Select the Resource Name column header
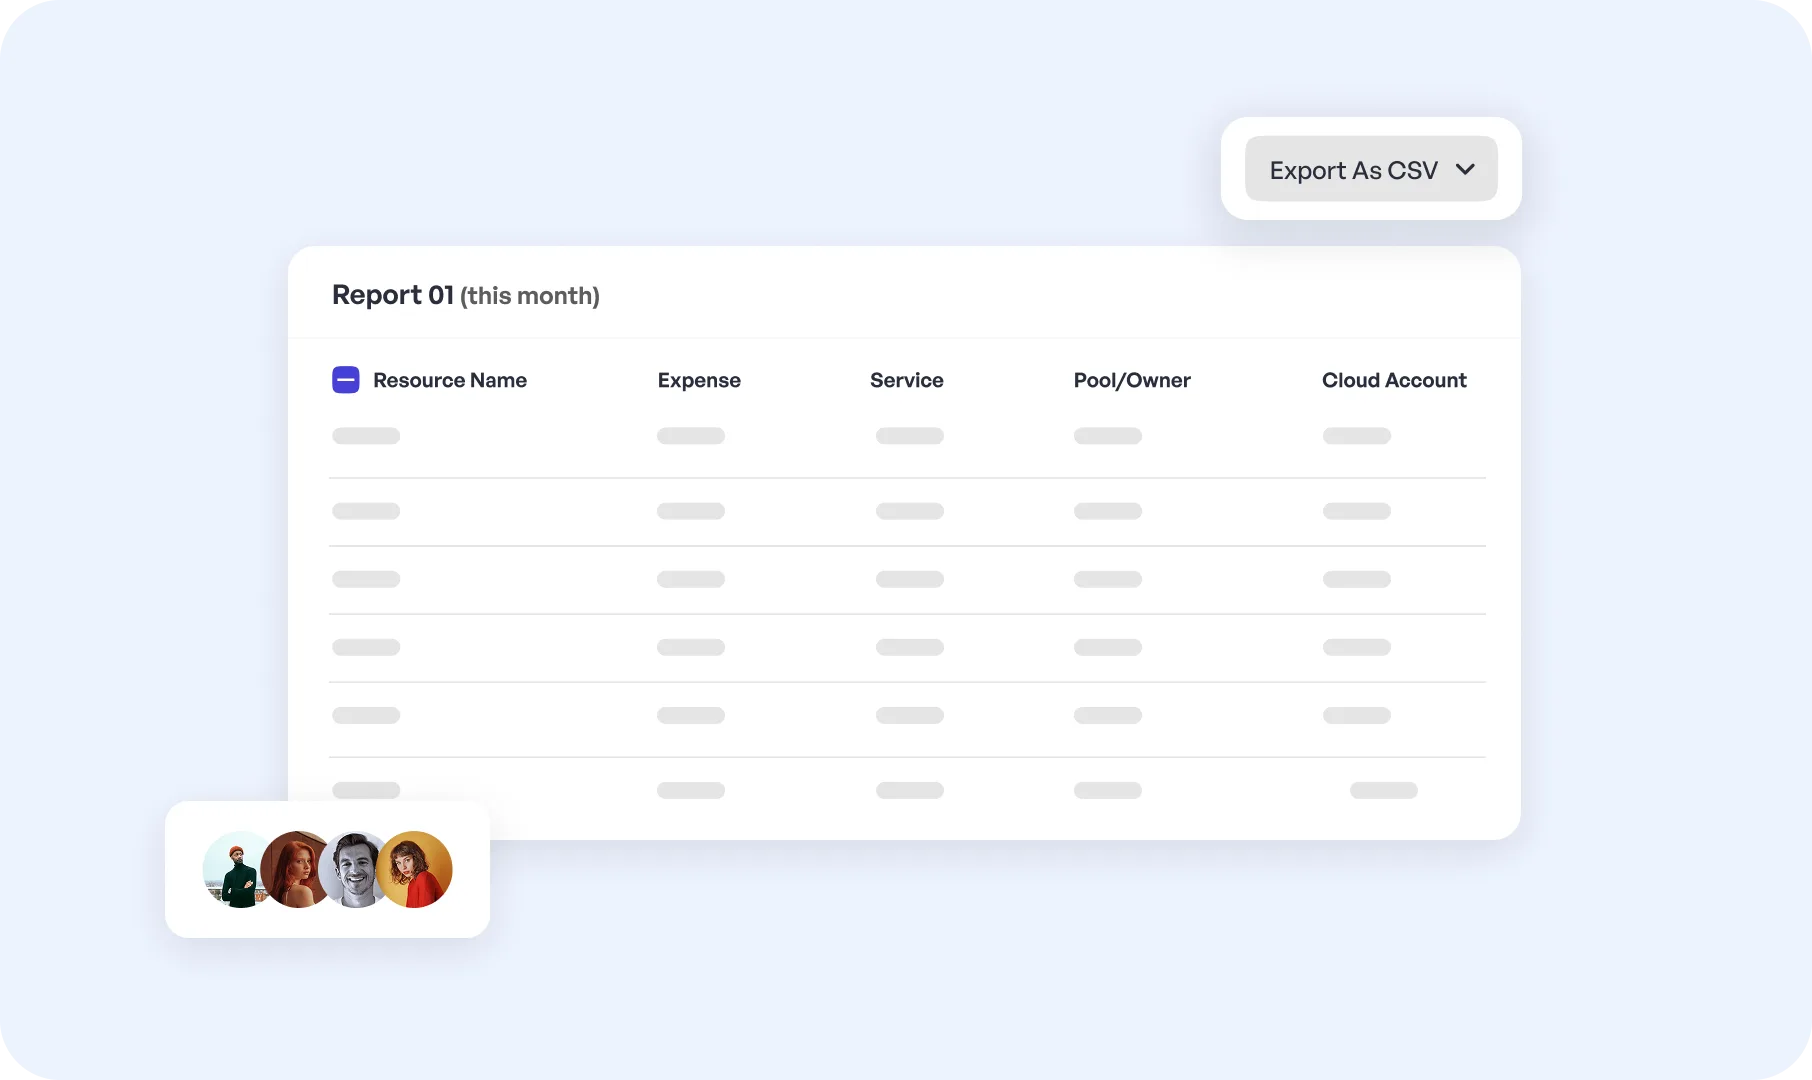The width and height of the screenshot is (1812, 1080). click(450, 380)
